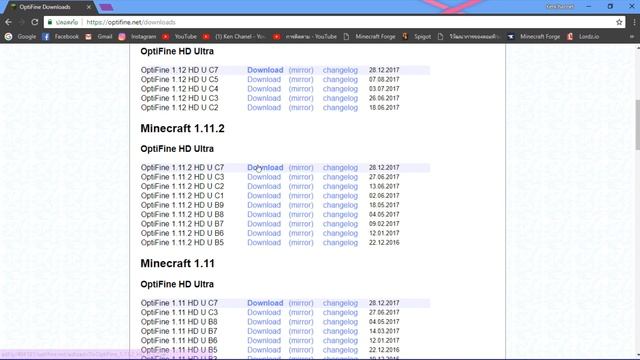Download OptiFine 1.11.2 HD U B6
The height and width of the screenshot is (360, 640).
pos(264,233)
